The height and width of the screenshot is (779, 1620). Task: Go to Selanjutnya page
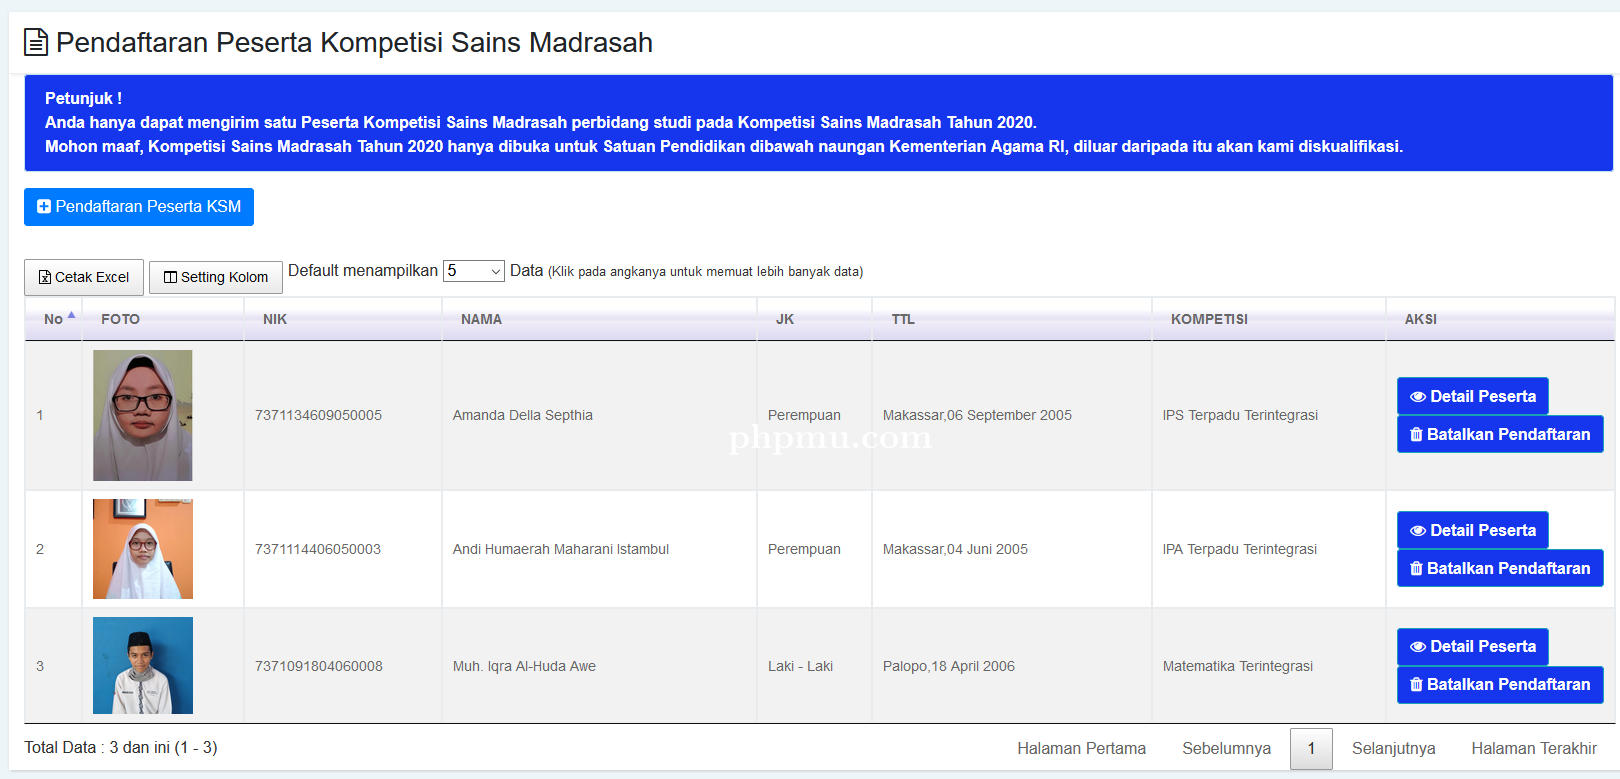click(x=1393, y=748)
